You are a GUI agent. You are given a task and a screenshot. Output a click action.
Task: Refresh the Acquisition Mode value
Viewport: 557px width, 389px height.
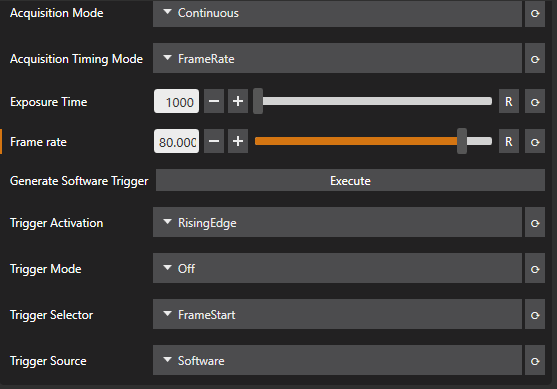pos(535,13)
